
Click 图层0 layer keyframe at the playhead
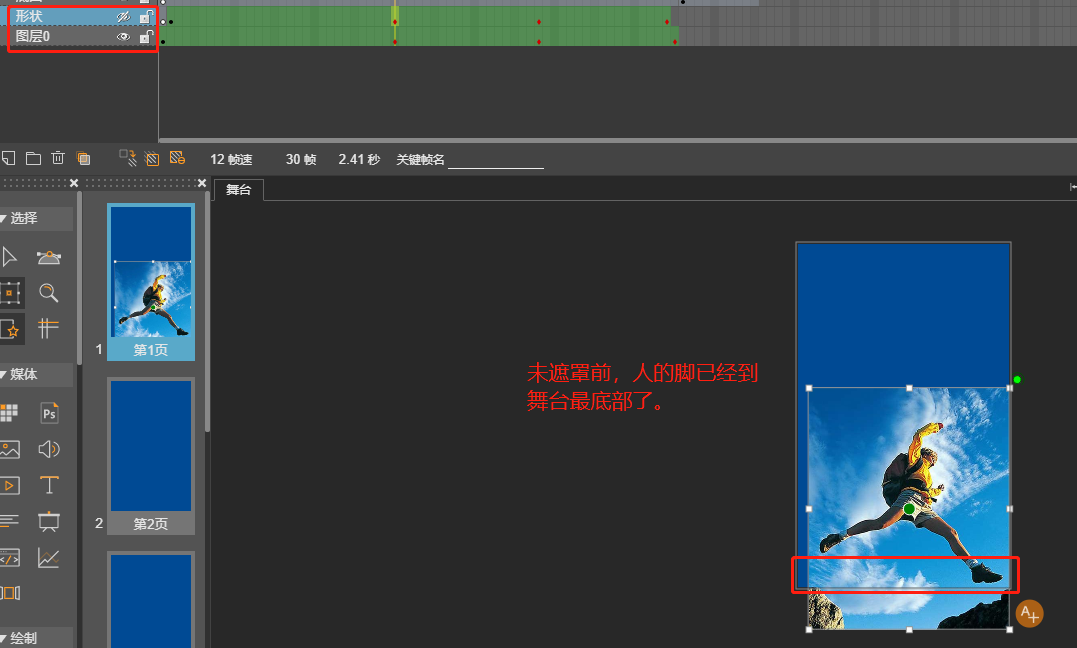(x=395, y=42)
